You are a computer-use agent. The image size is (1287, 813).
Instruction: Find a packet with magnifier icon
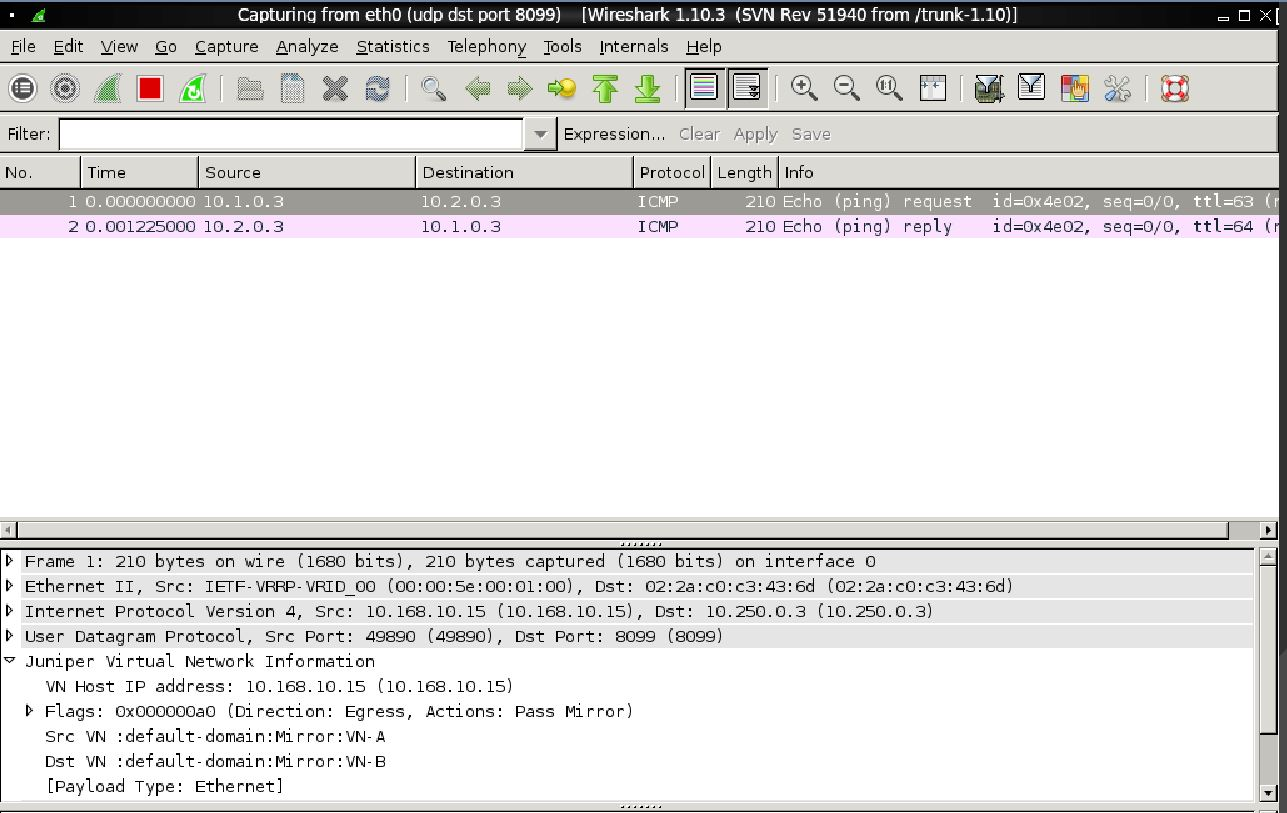pos(433,89)
